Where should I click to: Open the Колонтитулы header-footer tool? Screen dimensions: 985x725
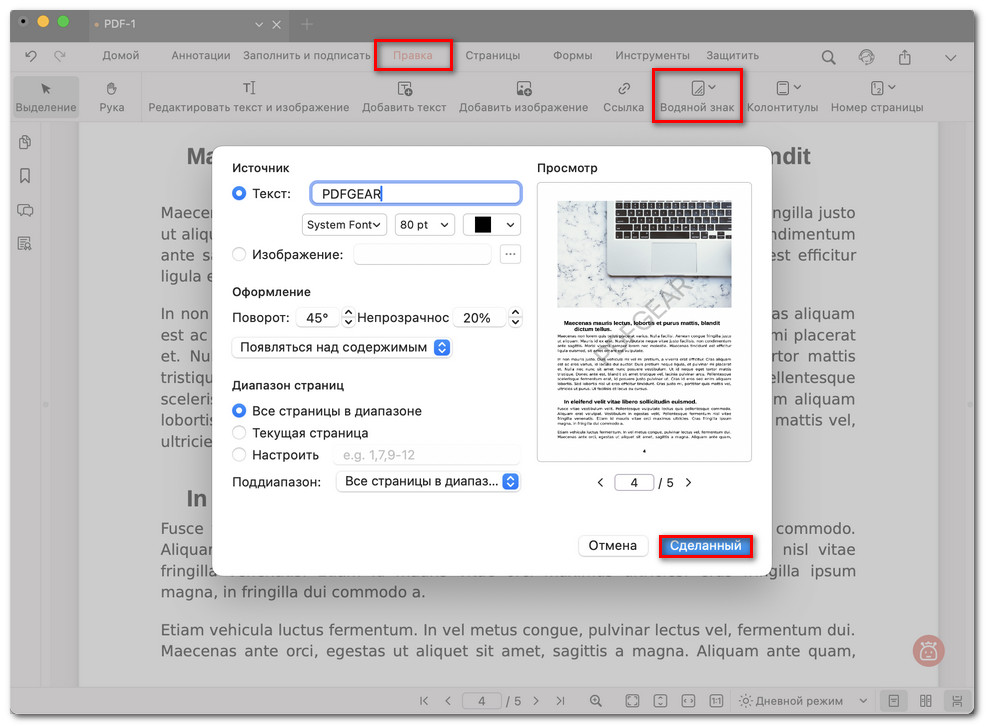(x=782, y=97)
